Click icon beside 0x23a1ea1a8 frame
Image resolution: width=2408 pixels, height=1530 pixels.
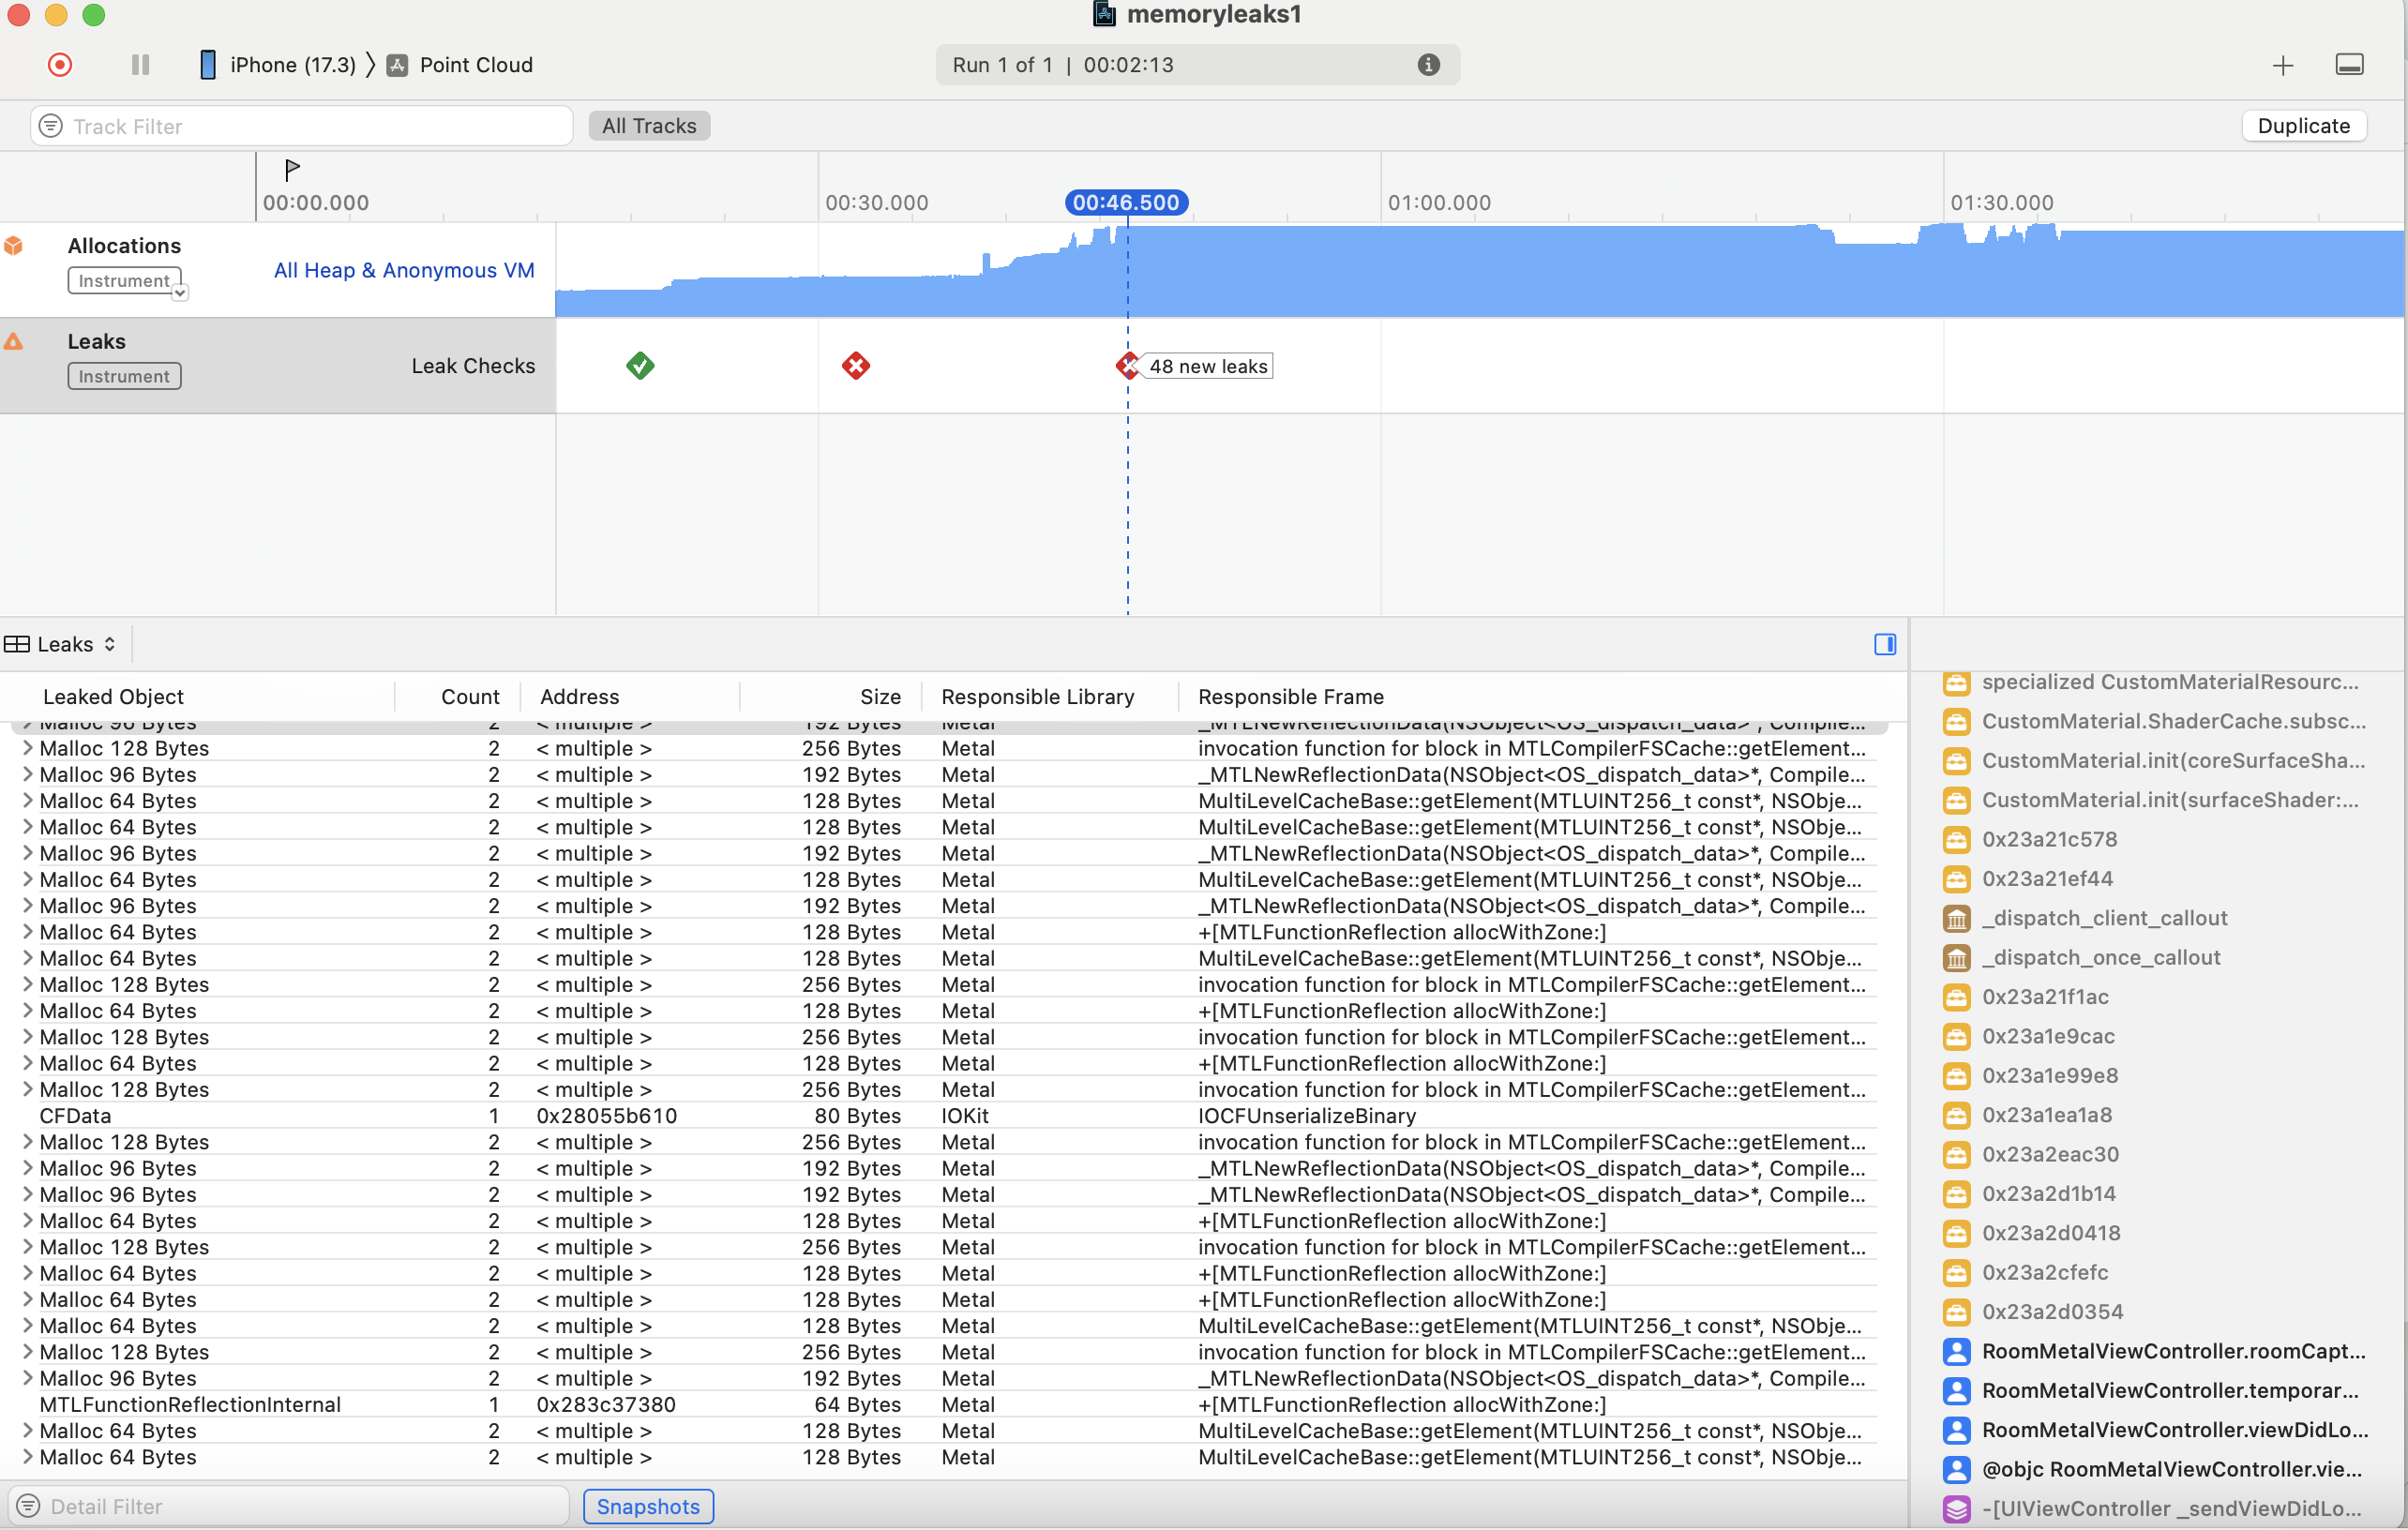[x=1956, y=1115]
